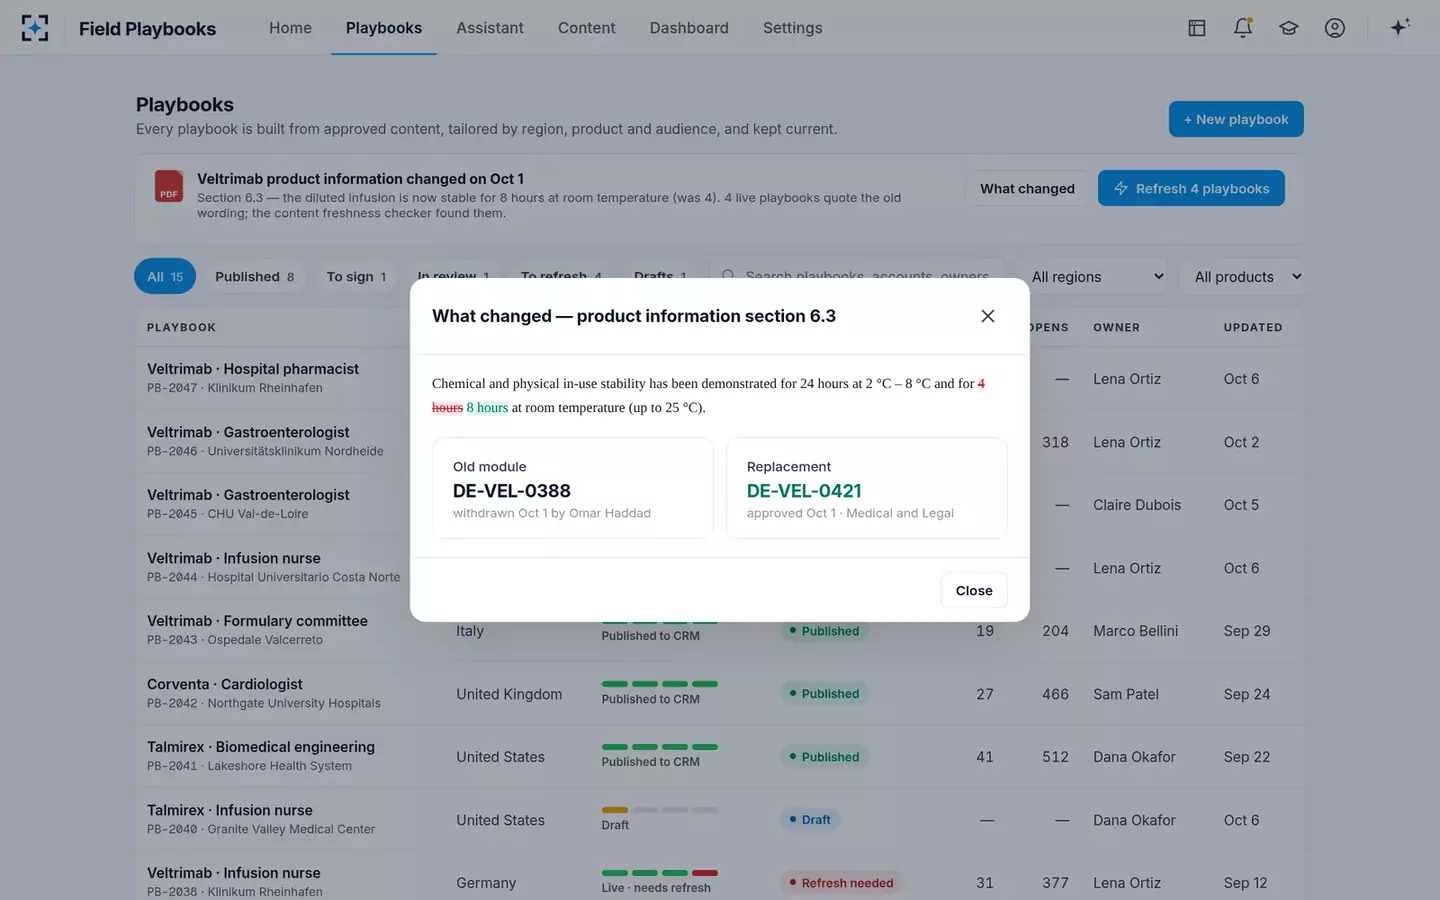
Task: Close the What changed dialog with X
Action: (988, 316)
